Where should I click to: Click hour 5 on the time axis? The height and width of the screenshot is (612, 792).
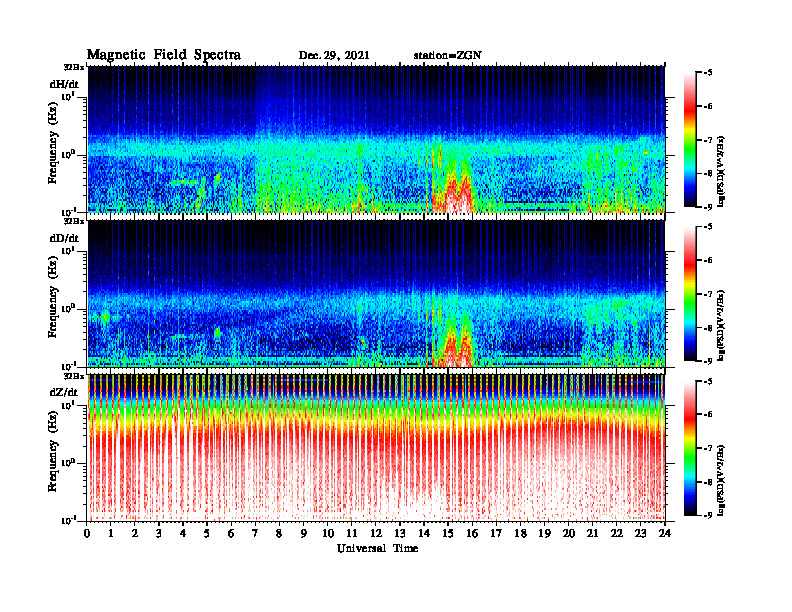click(x=207, y=534)
